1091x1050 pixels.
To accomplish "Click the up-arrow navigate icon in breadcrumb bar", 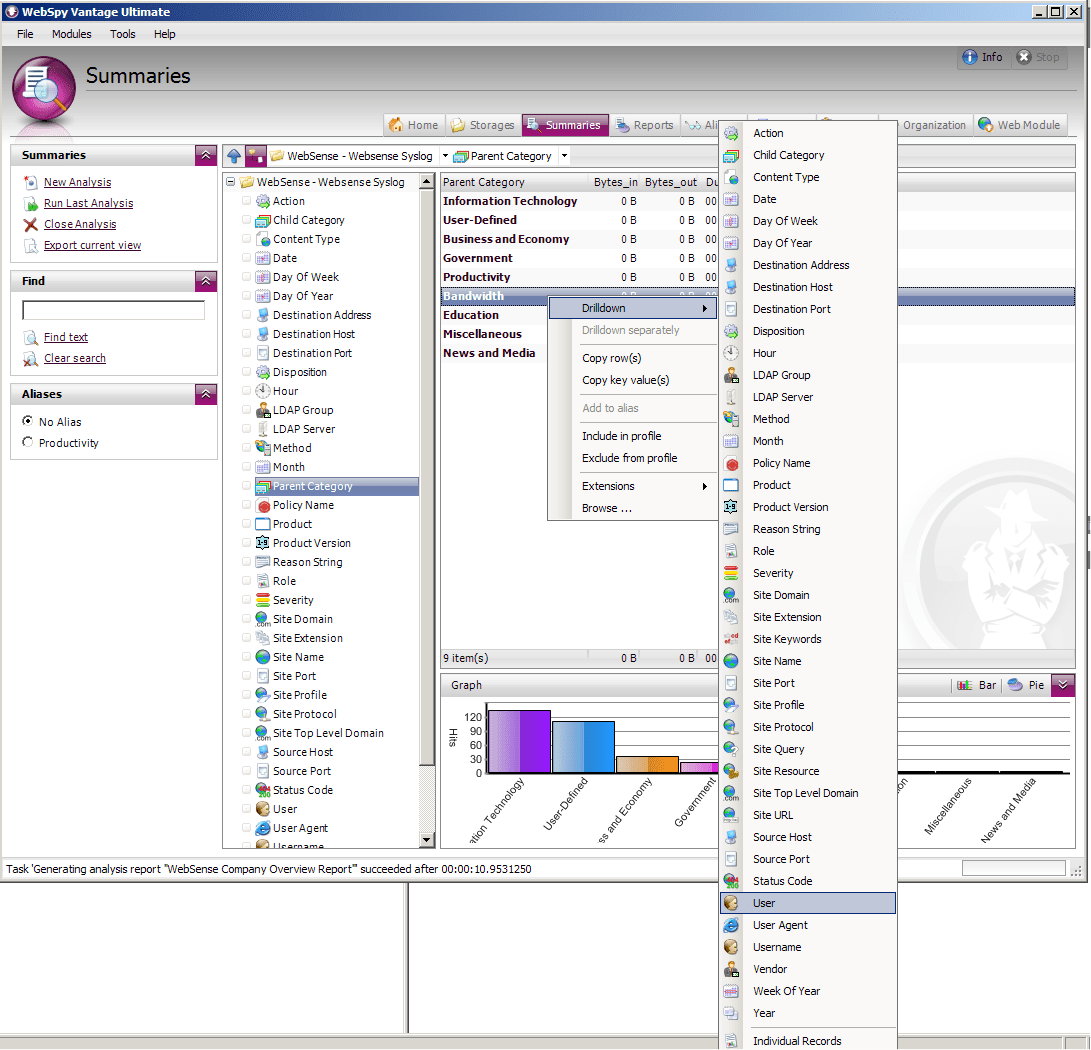I will (x=234, y=156).
